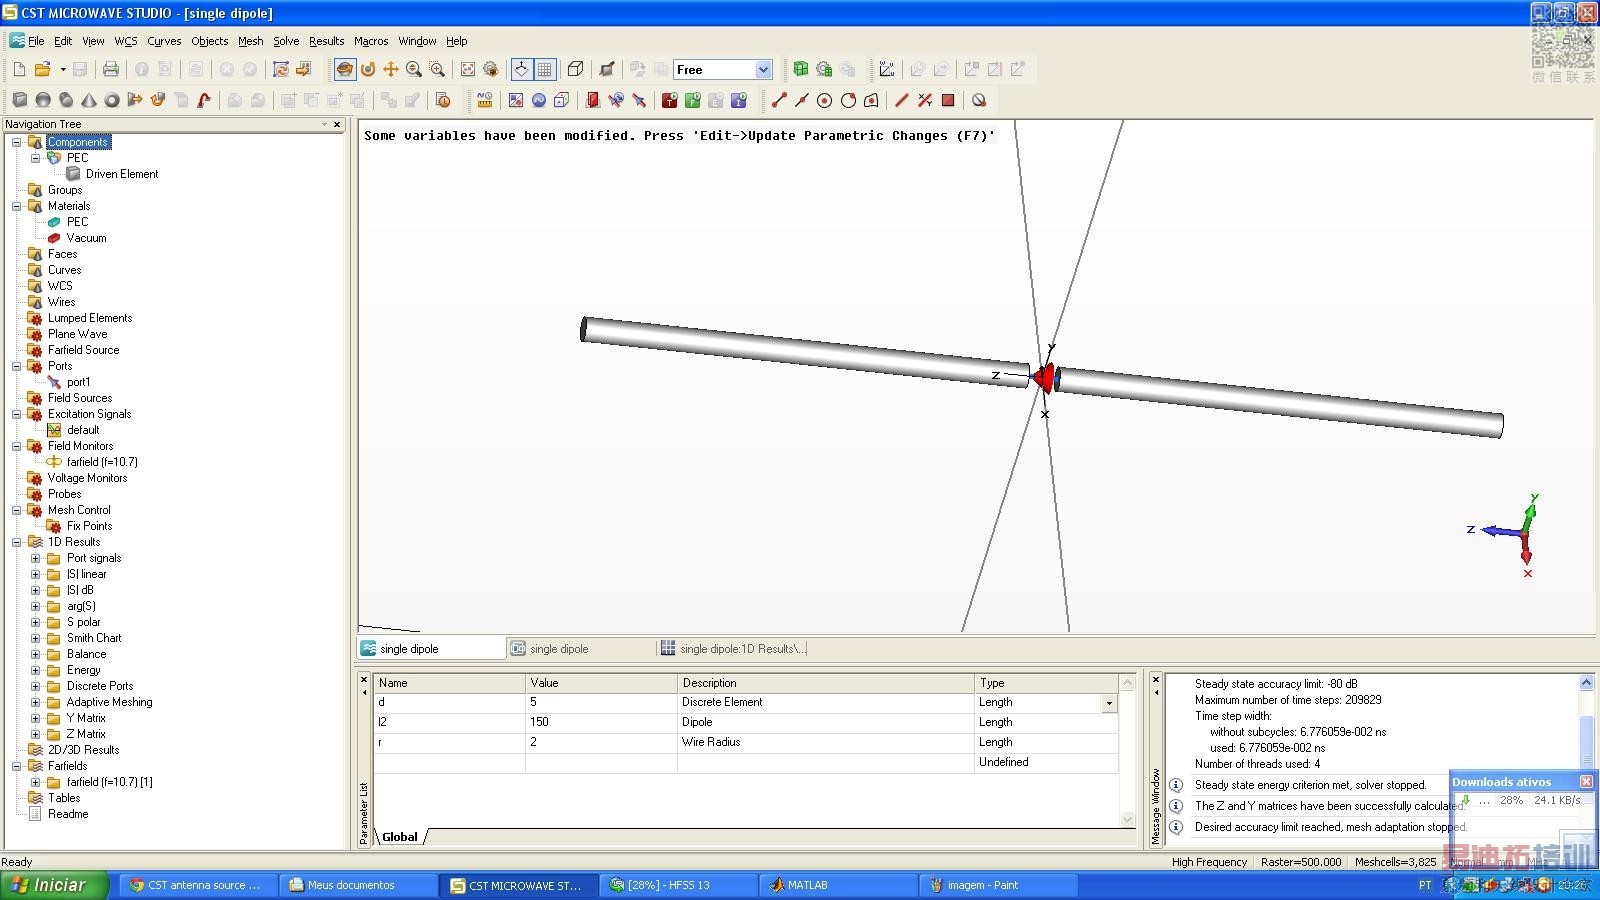Open boundary conditions cube icon
The width and height of the screenshot is (1600, 900).
point(562,100)
